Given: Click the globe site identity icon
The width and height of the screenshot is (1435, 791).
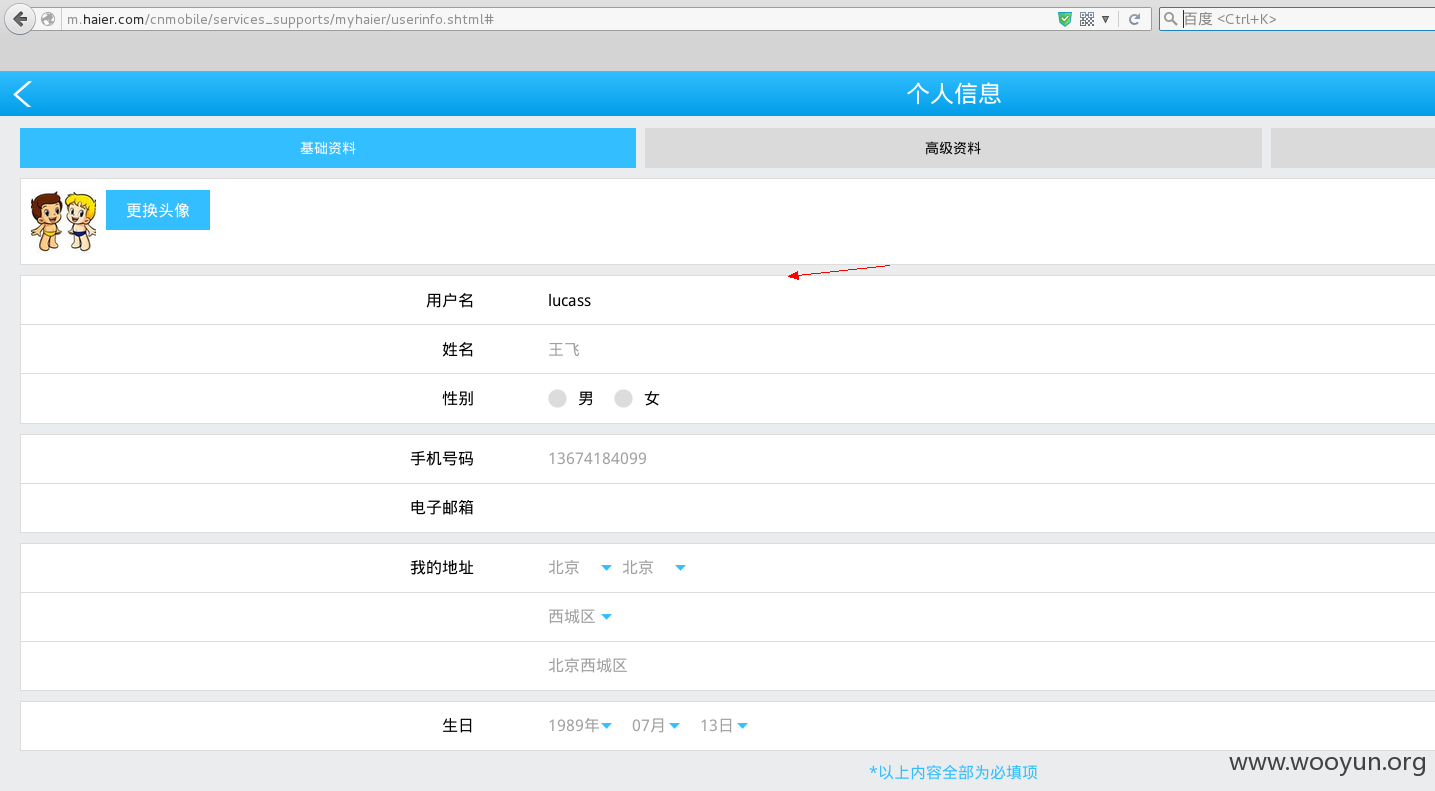Looking at the screenshot, I should pos(48,19).
